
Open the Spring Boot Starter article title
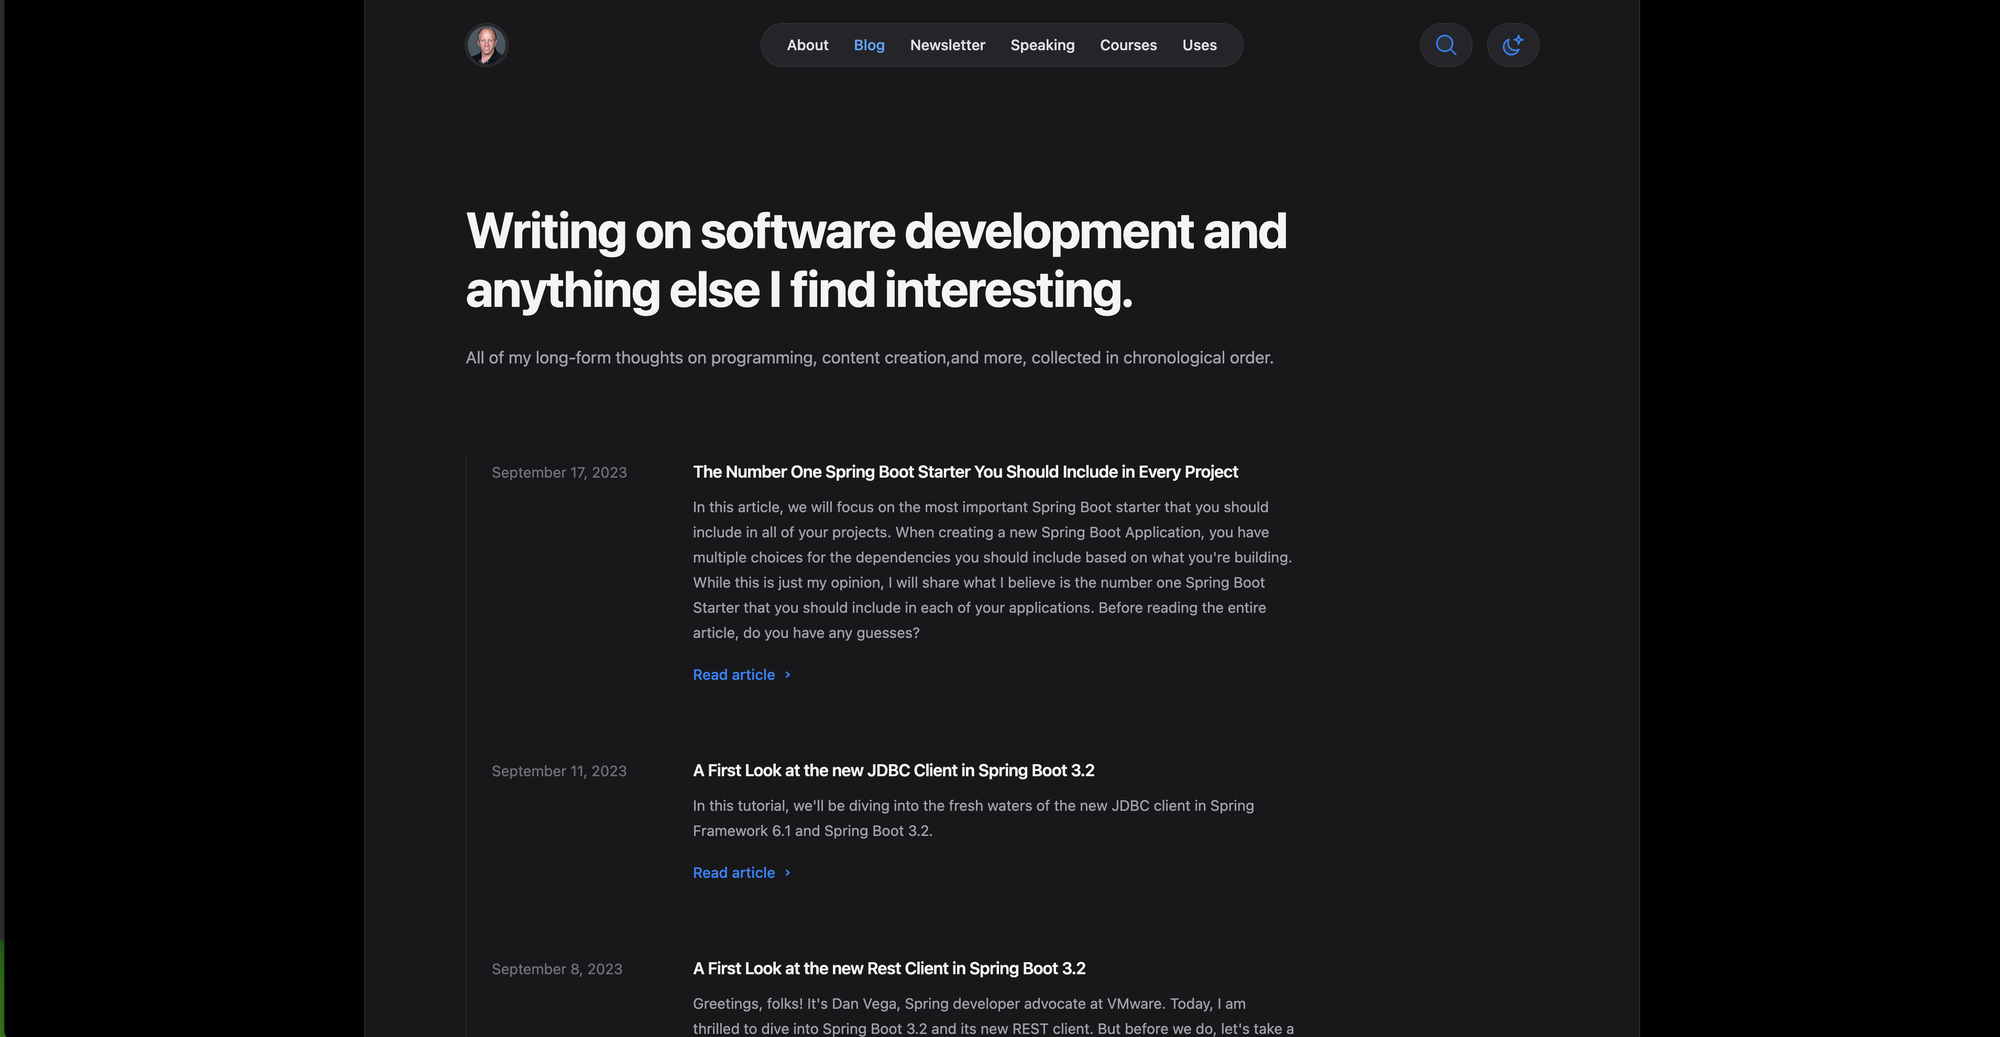pyautogui.click(x=965, y=471)
